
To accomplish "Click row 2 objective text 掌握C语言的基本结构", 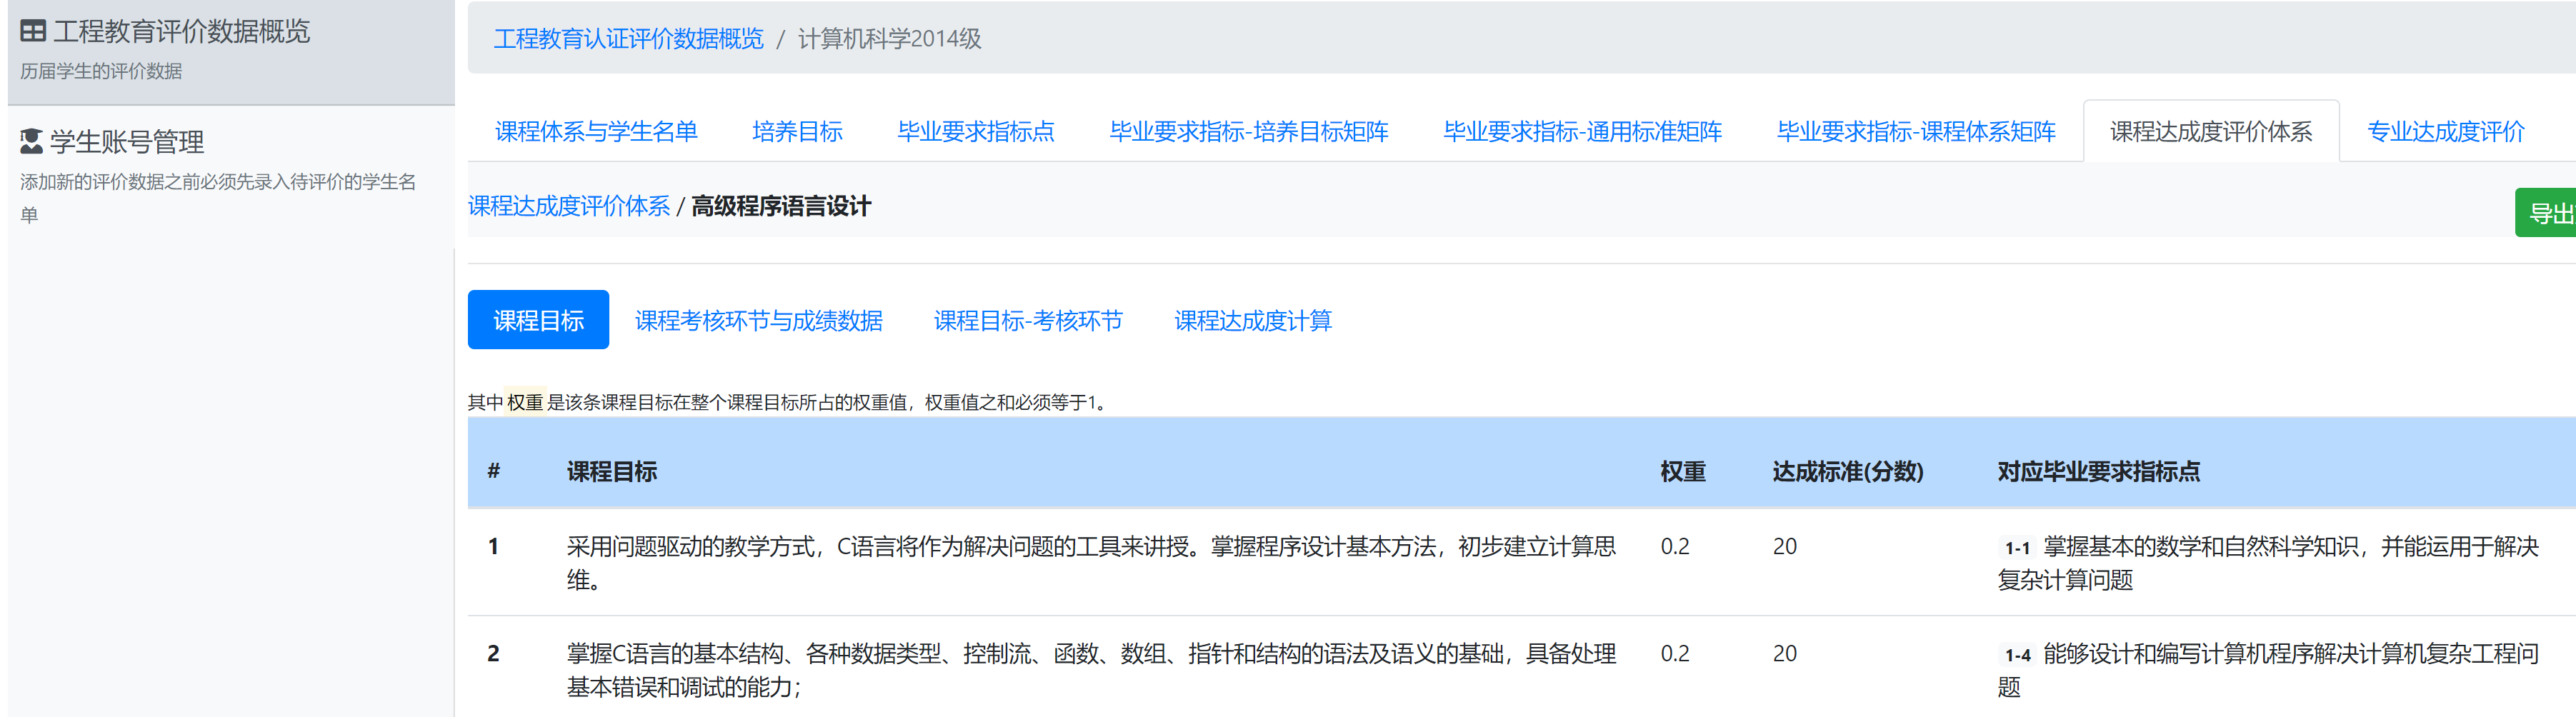I will [x=1091, y=670].
